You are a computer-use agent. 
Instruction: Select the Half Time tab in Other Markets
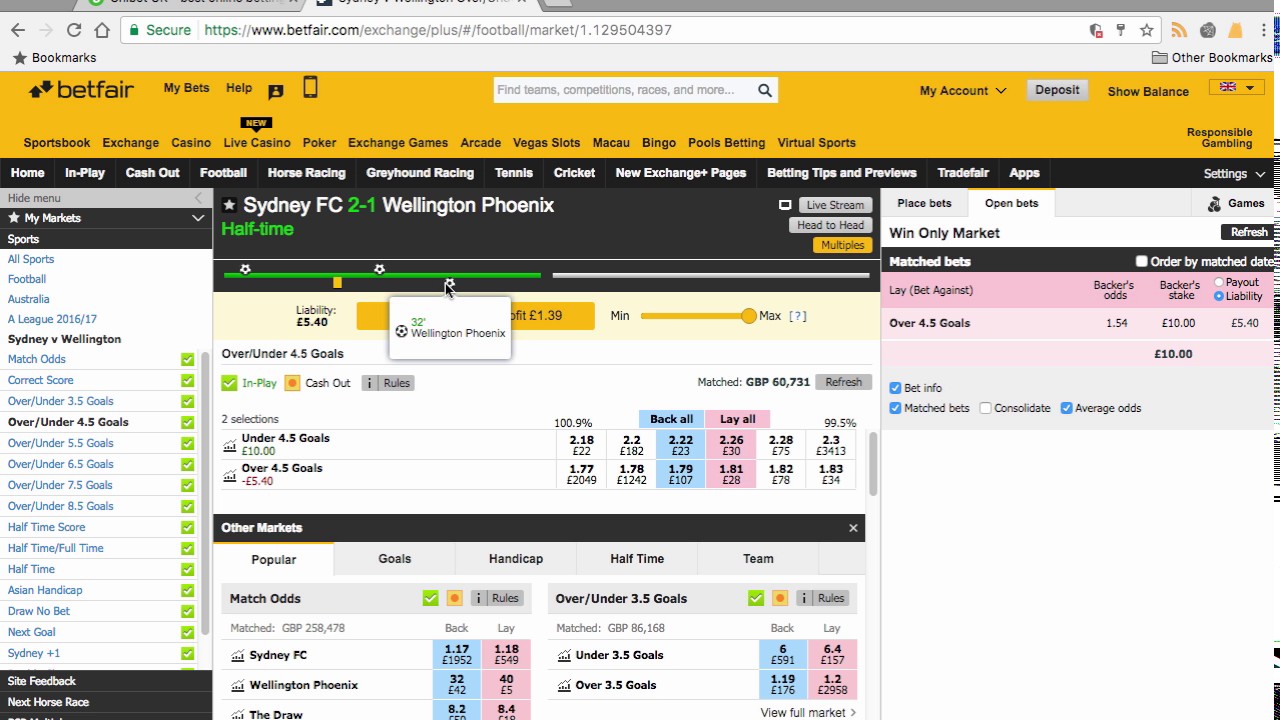tap(637, 559)
